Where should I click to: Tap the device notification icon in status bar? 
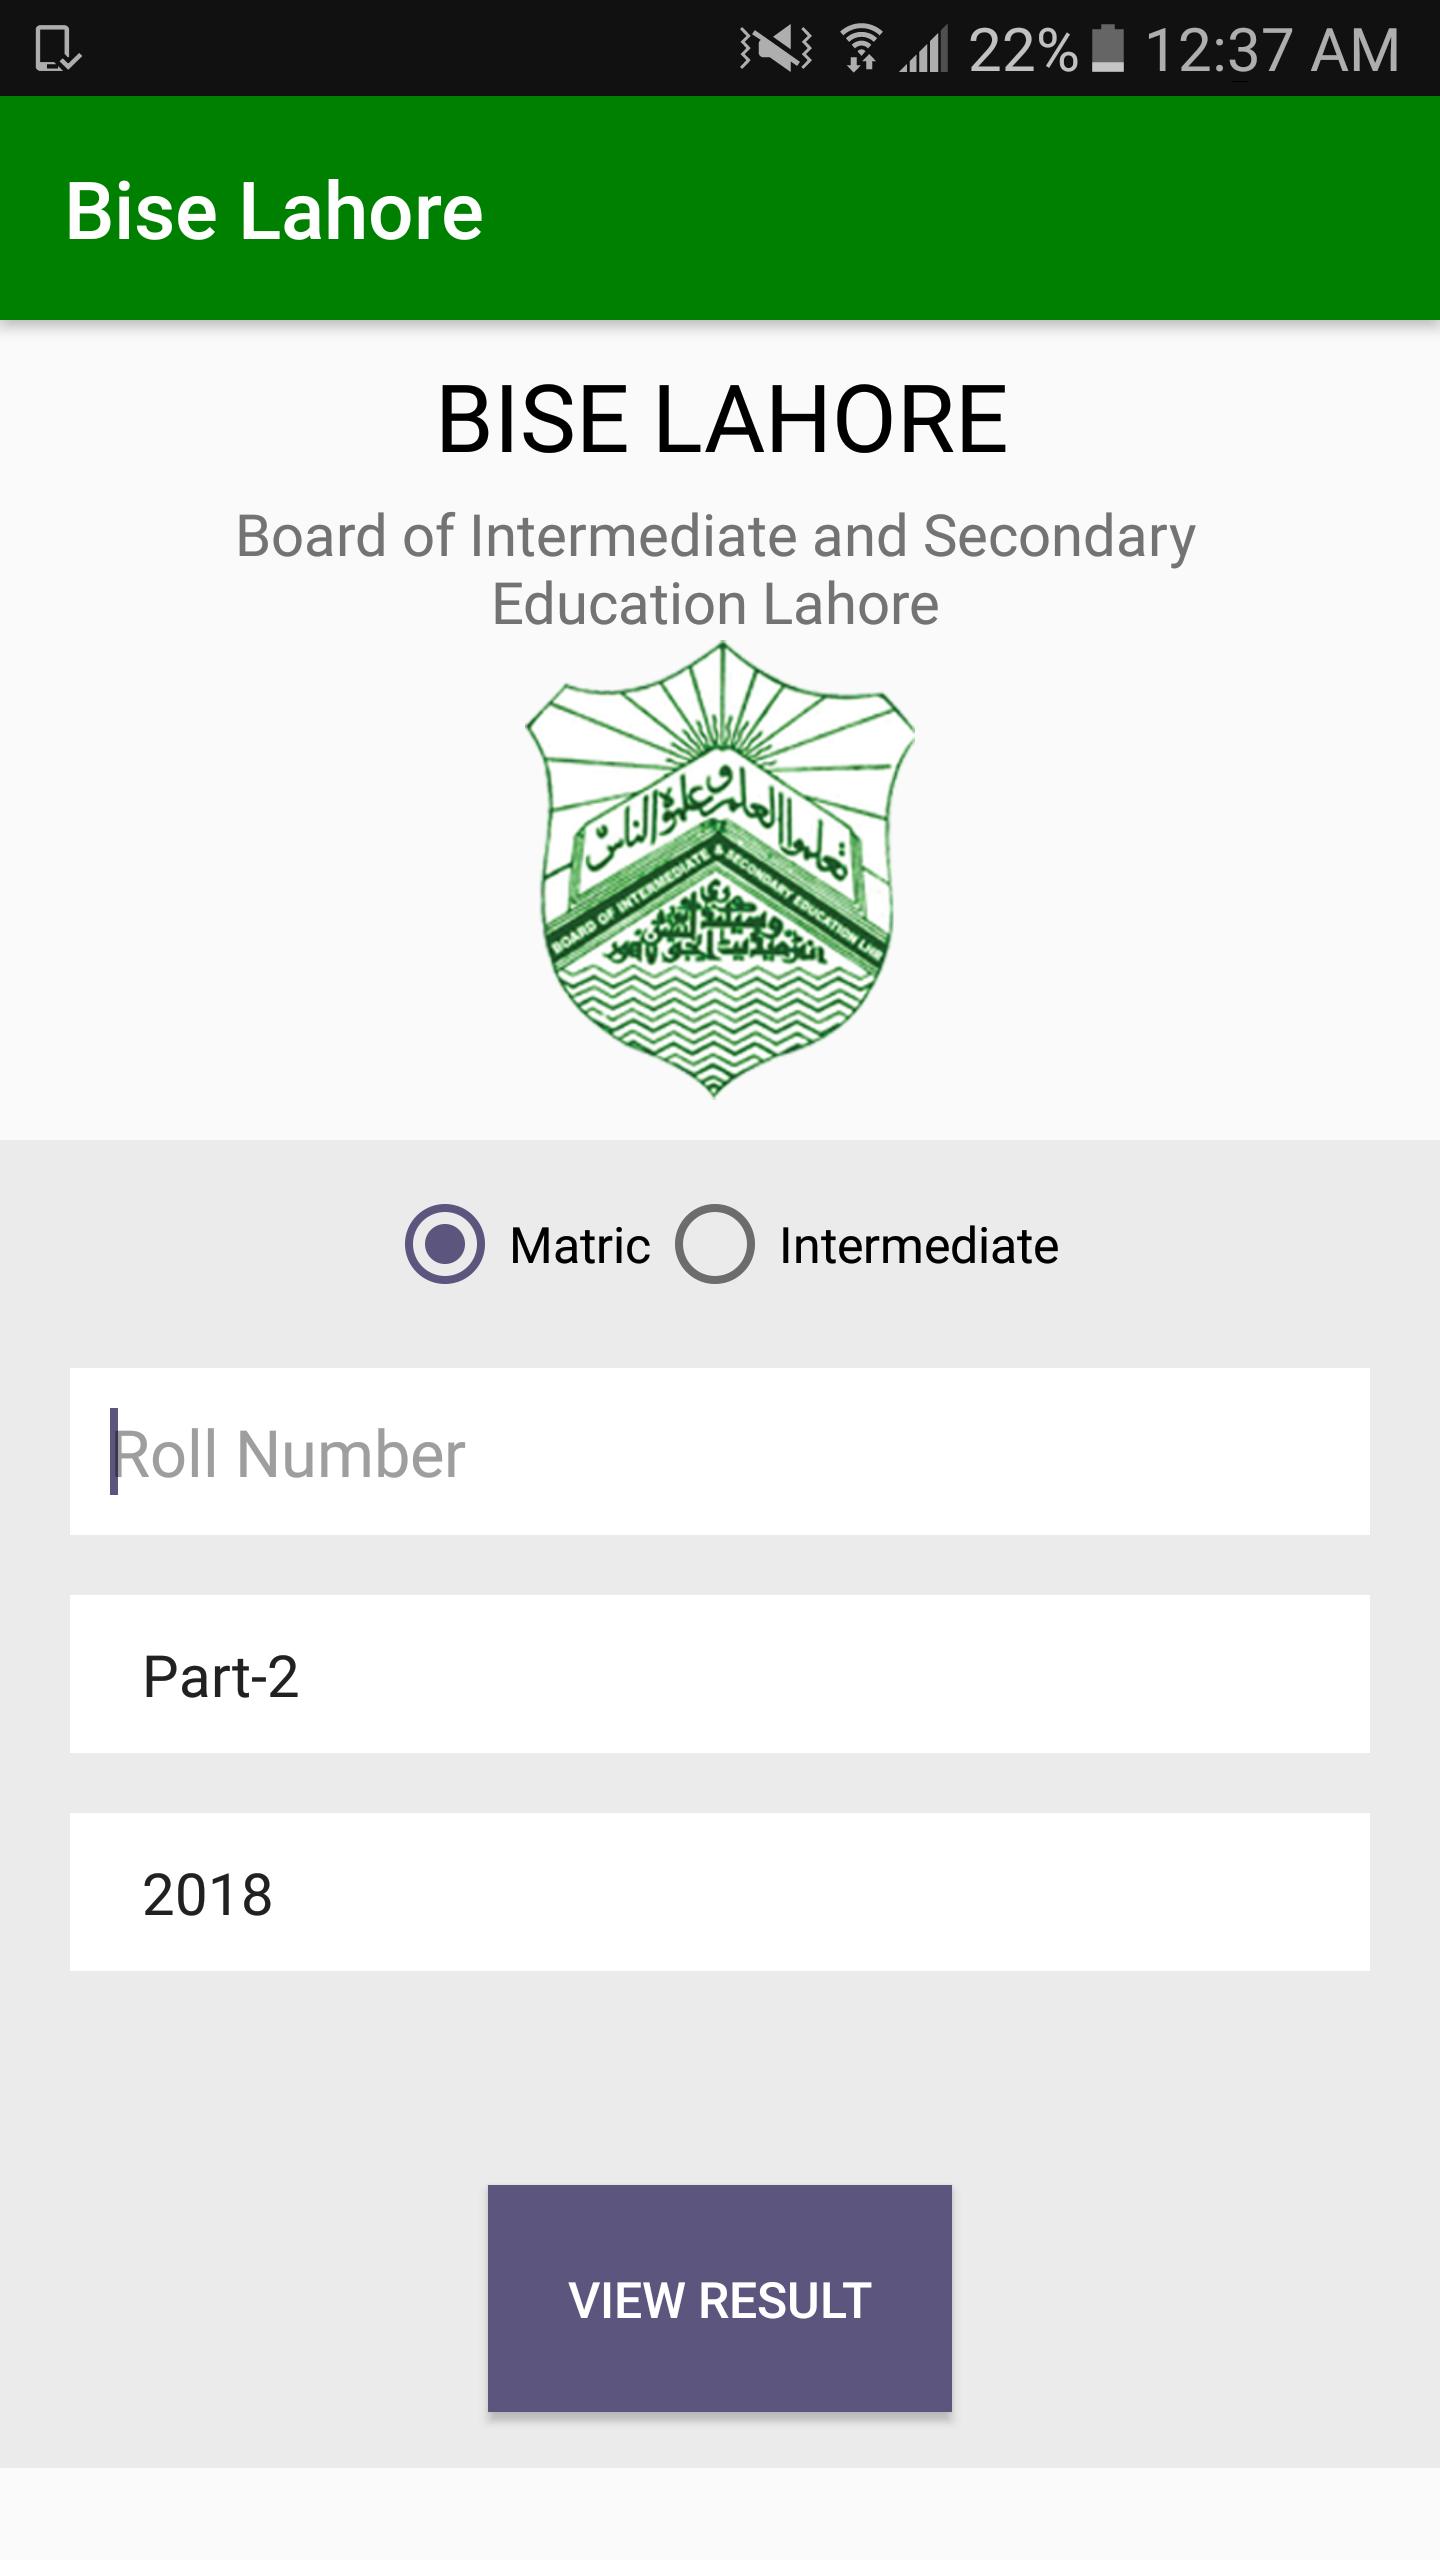pyautogui.click(x=57, y=49)
